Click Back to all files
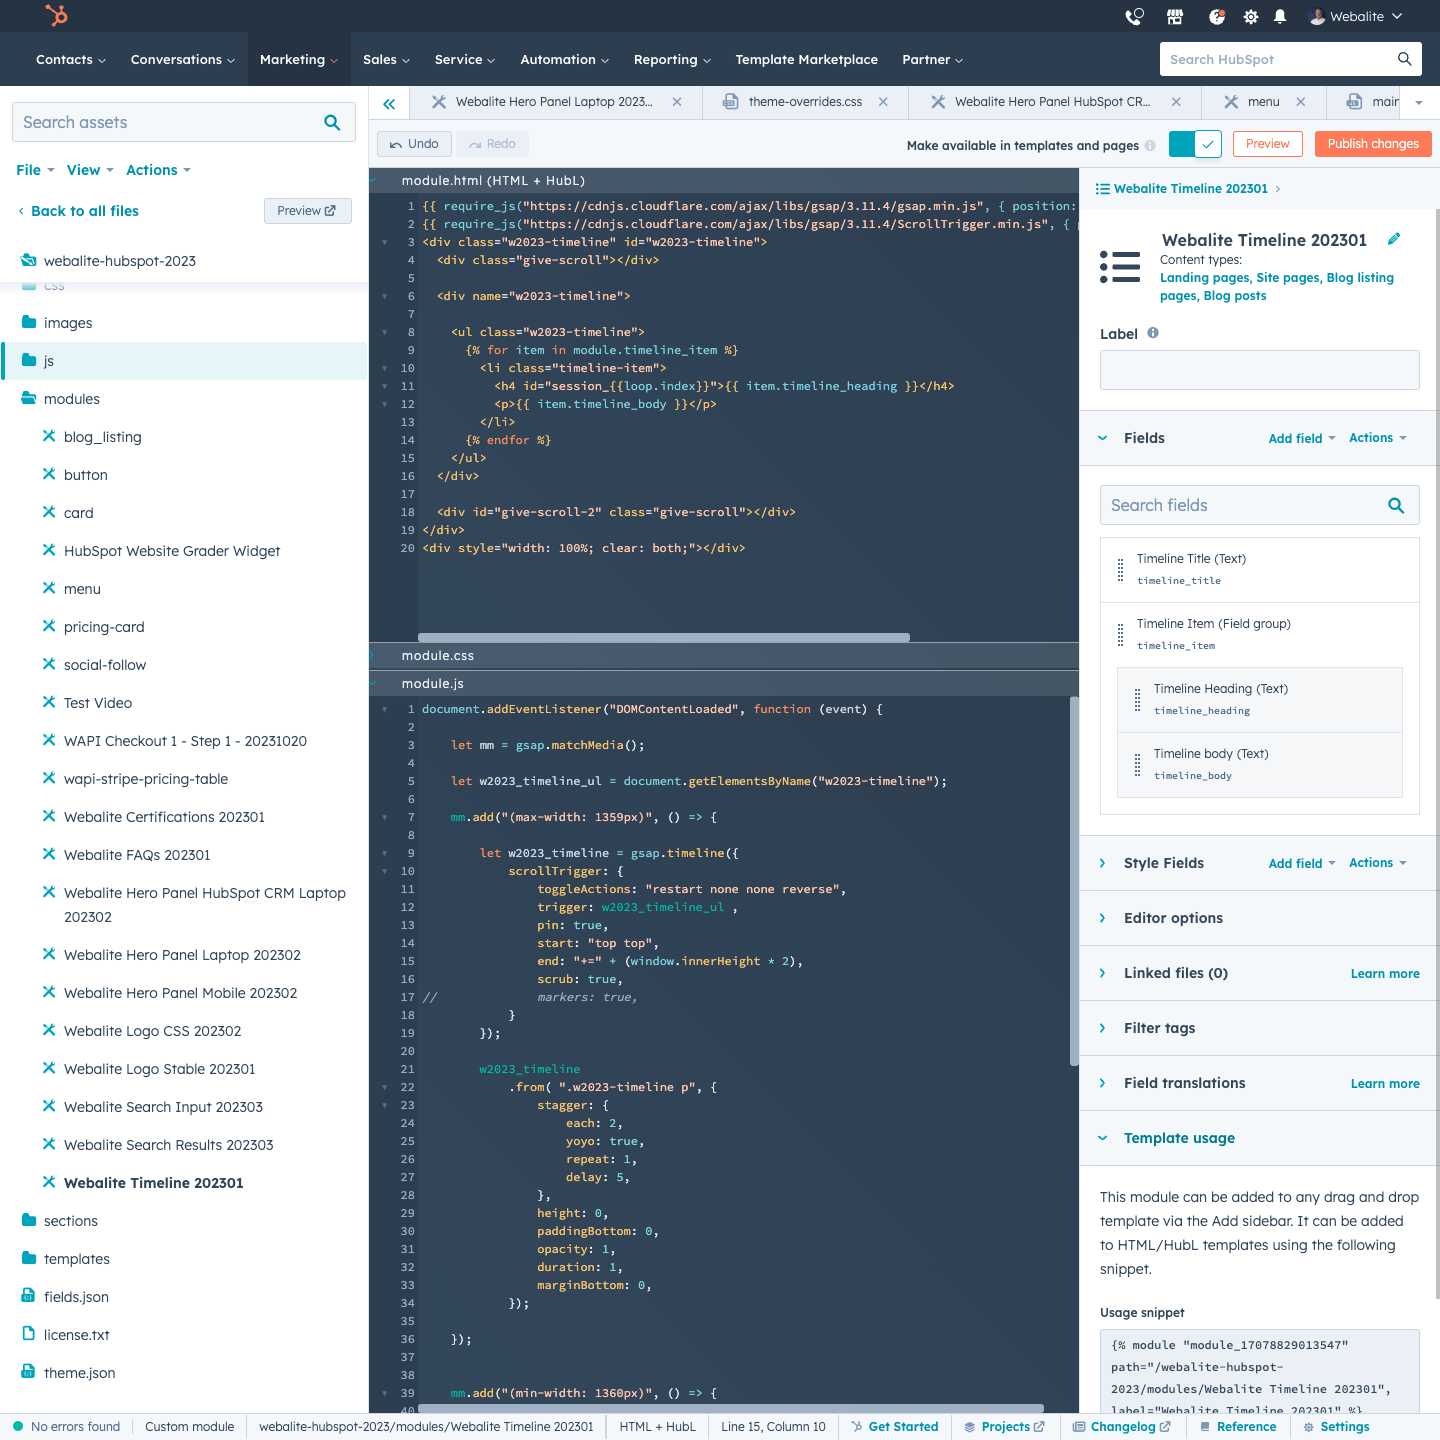 (x=78, y=211)
